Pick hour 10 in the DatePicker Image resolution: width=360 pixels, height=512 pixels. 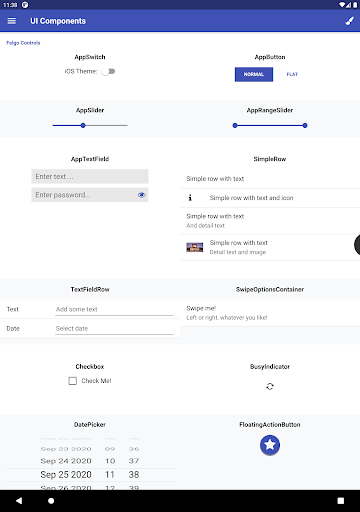[x=110, y=461]
